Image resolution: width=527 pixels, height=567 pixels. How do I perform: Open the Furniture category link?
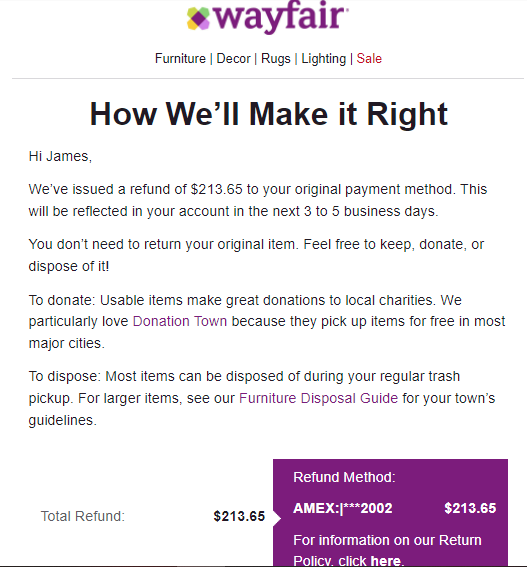[180, 59]
